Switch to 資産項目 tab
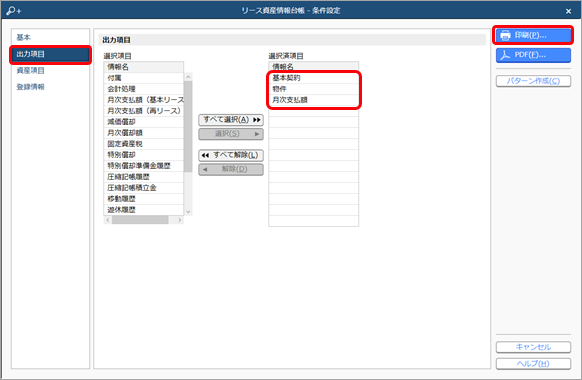The width and height of the screenshot is (582, 380). (x=50, y=71)
